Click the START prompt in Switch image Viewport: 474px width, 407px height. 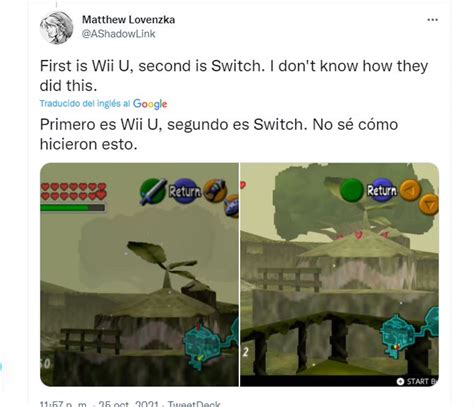417,381
